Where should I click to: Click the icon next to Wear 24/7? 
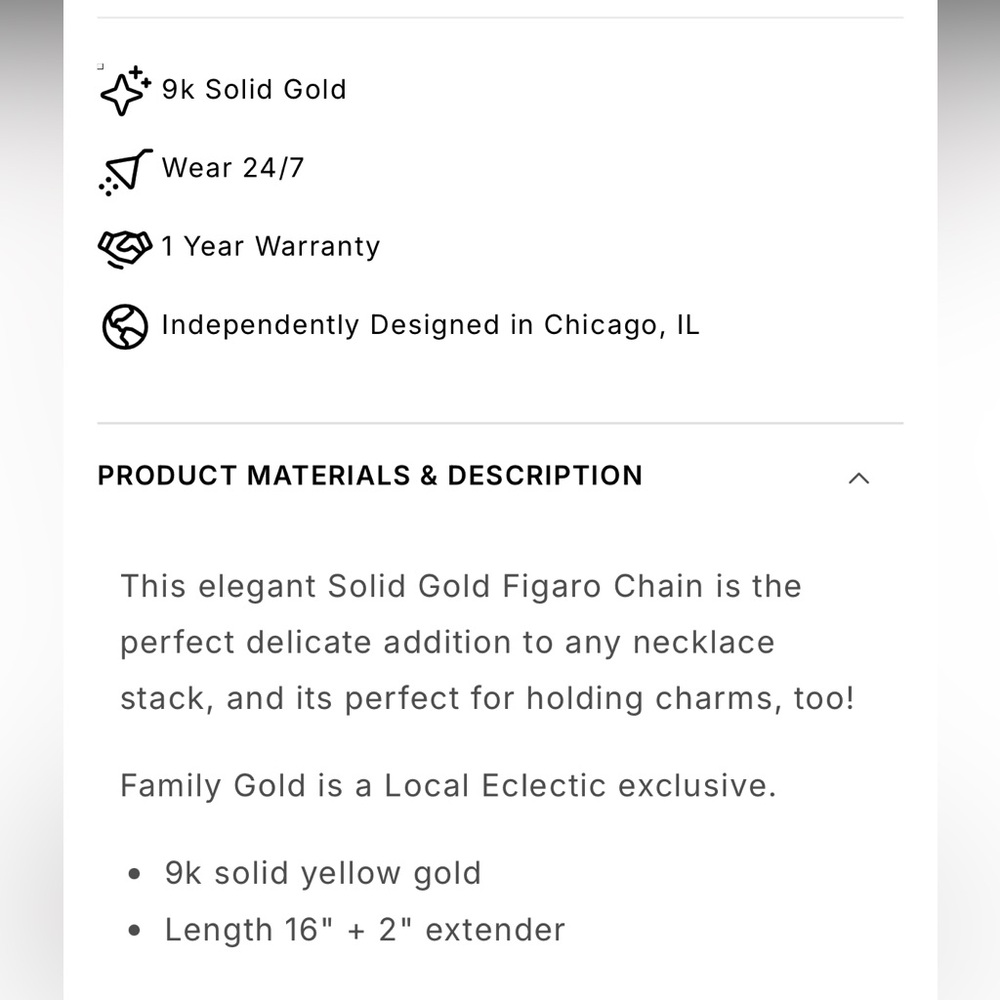click(x=125, y=170)
